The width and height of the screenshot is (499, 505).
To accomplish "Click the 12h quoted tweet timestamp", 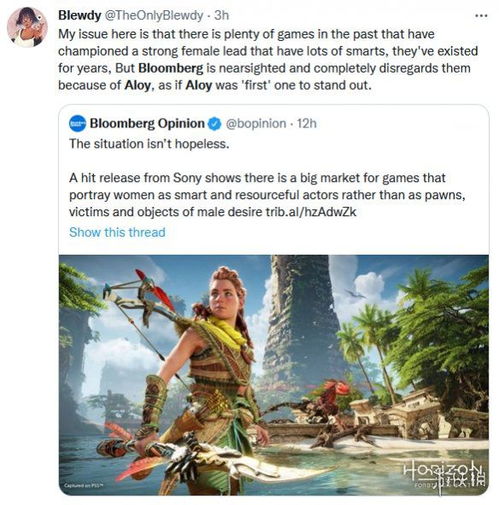I will (307, 124).
